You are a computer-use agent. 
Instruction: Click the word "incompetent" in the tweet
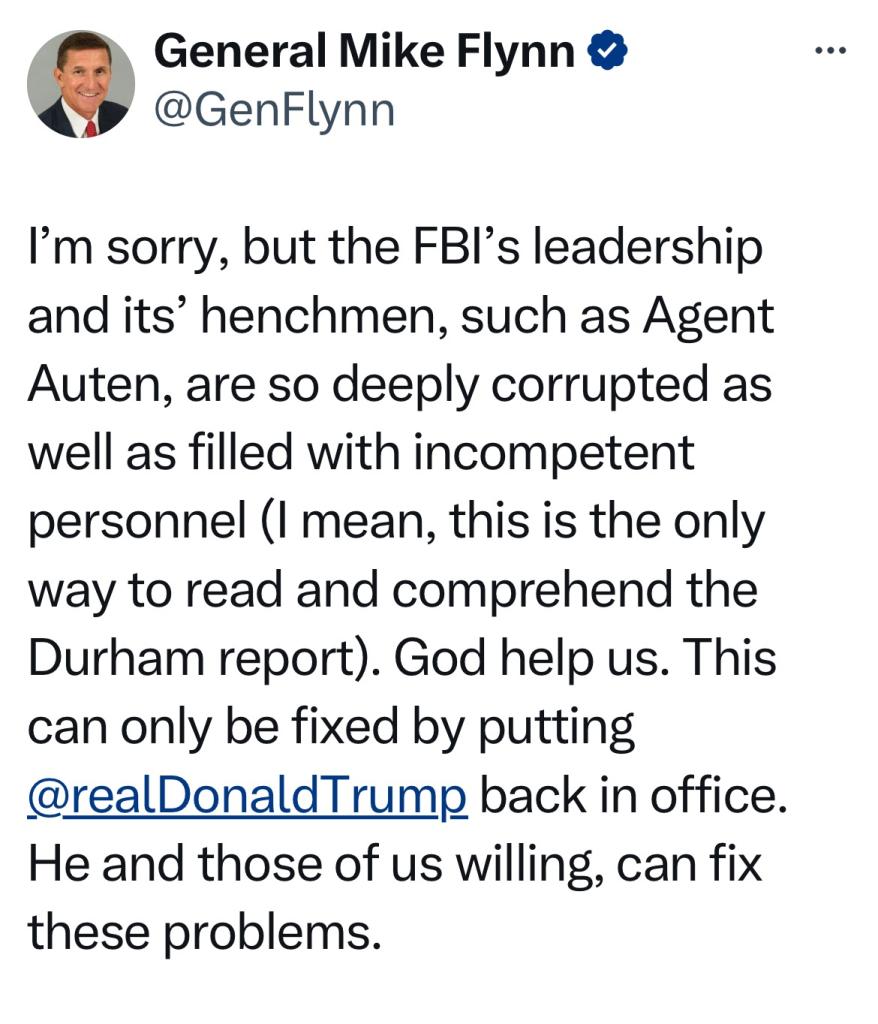pyautogui.click(x=554, y=455)
